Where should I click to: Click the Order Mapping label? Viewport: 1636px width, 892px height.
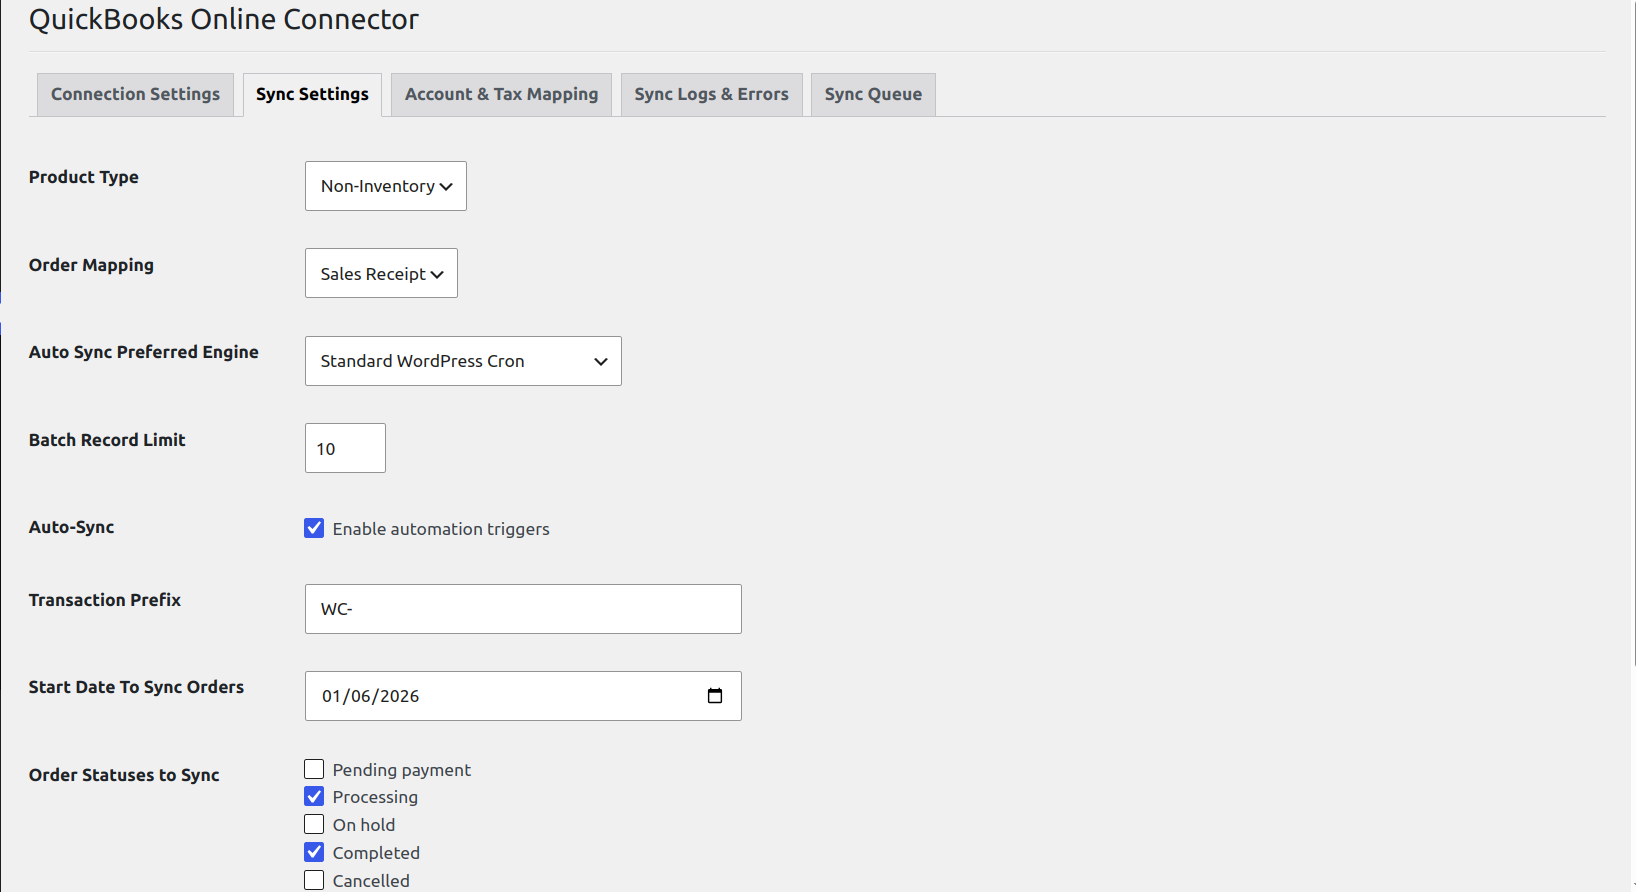pos(91,265)
